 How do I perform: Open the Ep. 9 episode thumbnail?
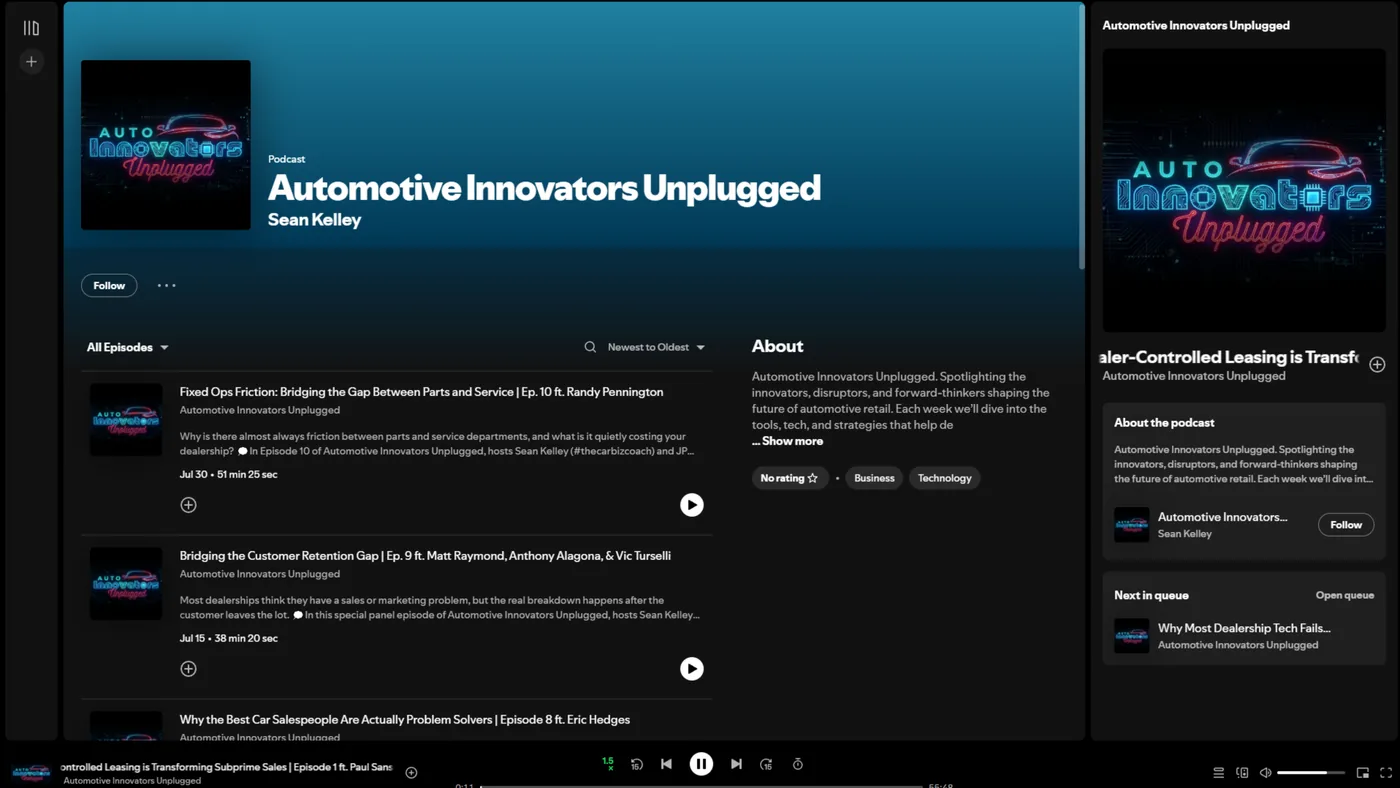(x=126, y=584)
